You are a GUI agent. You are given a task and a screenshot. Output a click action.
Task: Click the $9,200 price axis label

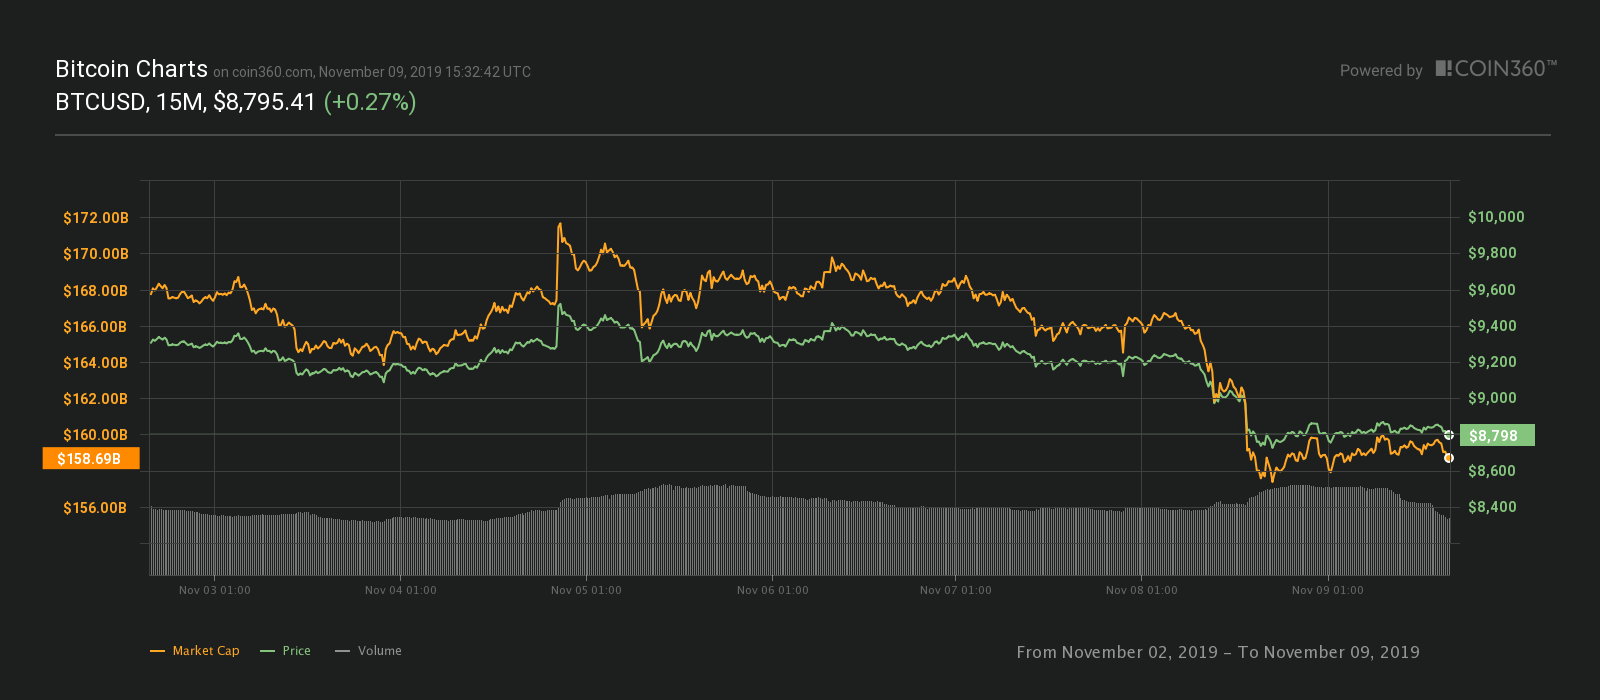pos(1493,362)
